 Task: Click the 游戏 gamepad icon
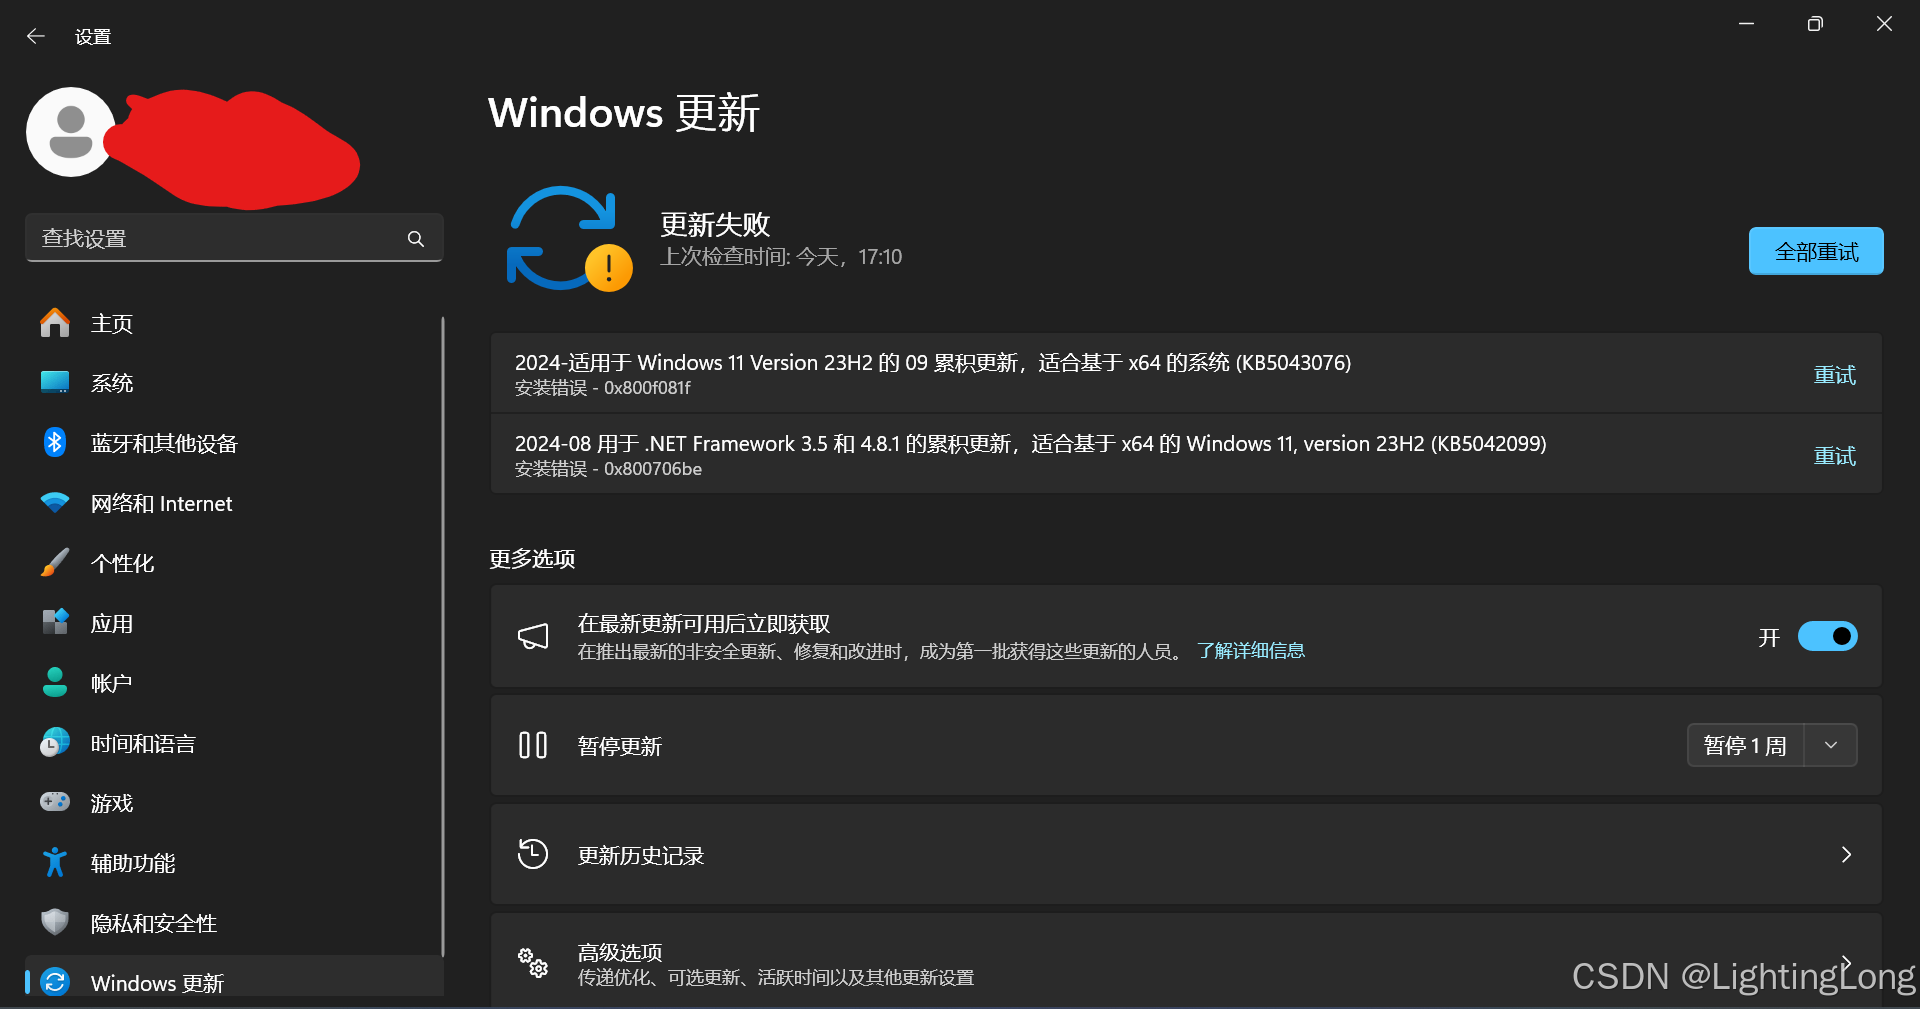55,802
